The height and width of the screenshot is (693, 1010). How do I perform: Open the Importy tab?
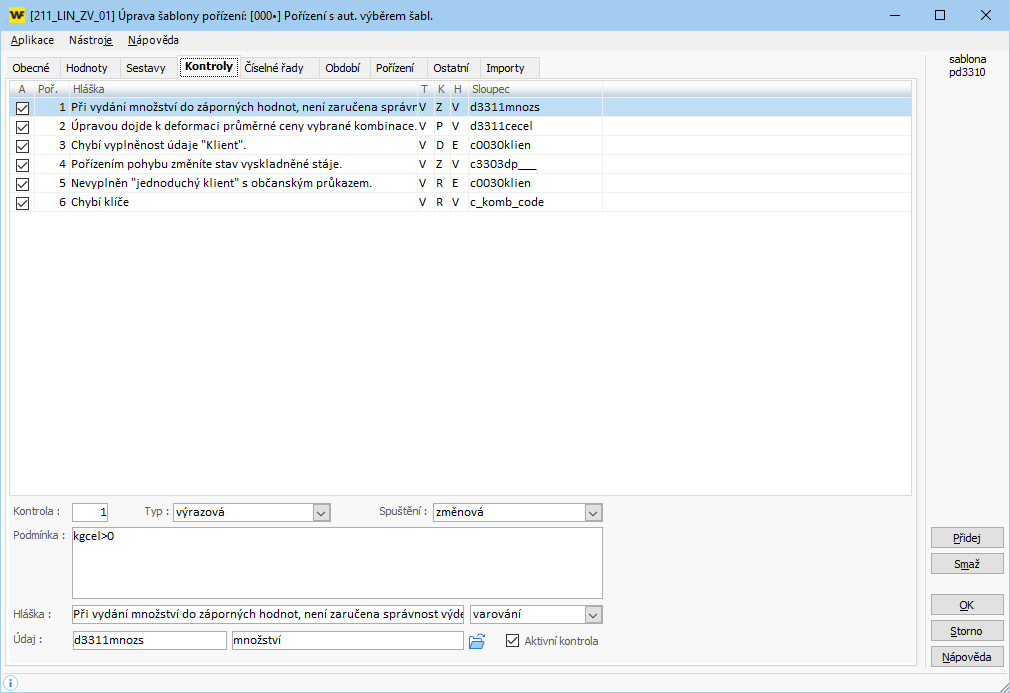click(x=505, y=68)
